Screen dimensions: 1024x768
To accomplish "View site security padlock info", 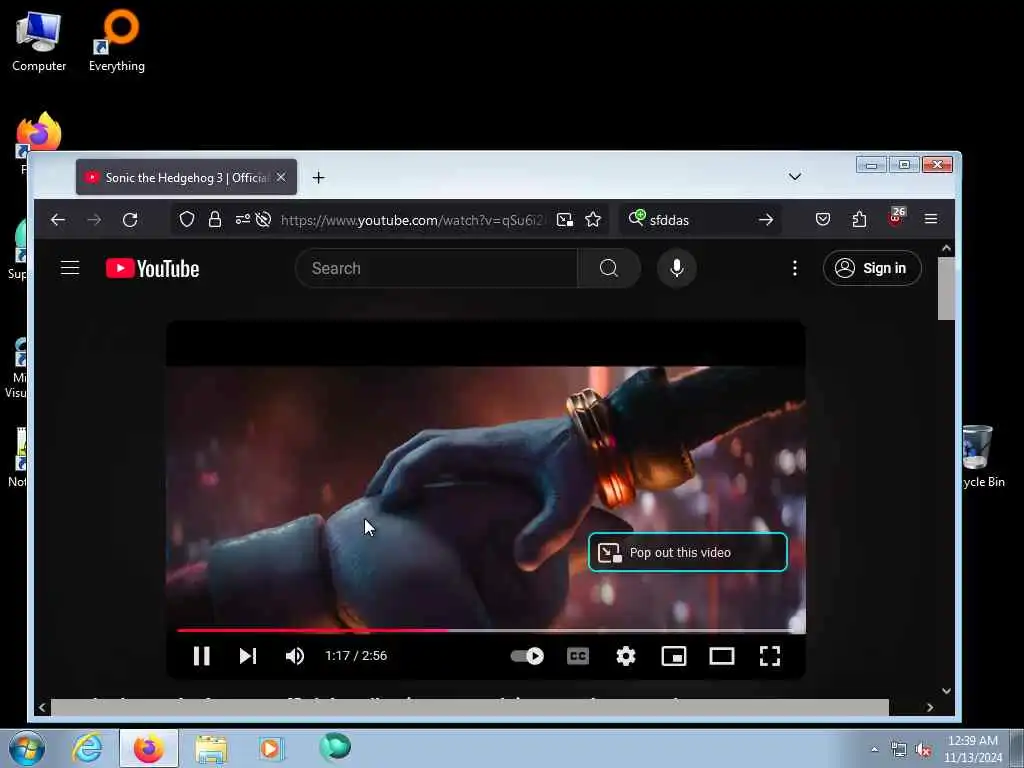I will coord(214,219).
